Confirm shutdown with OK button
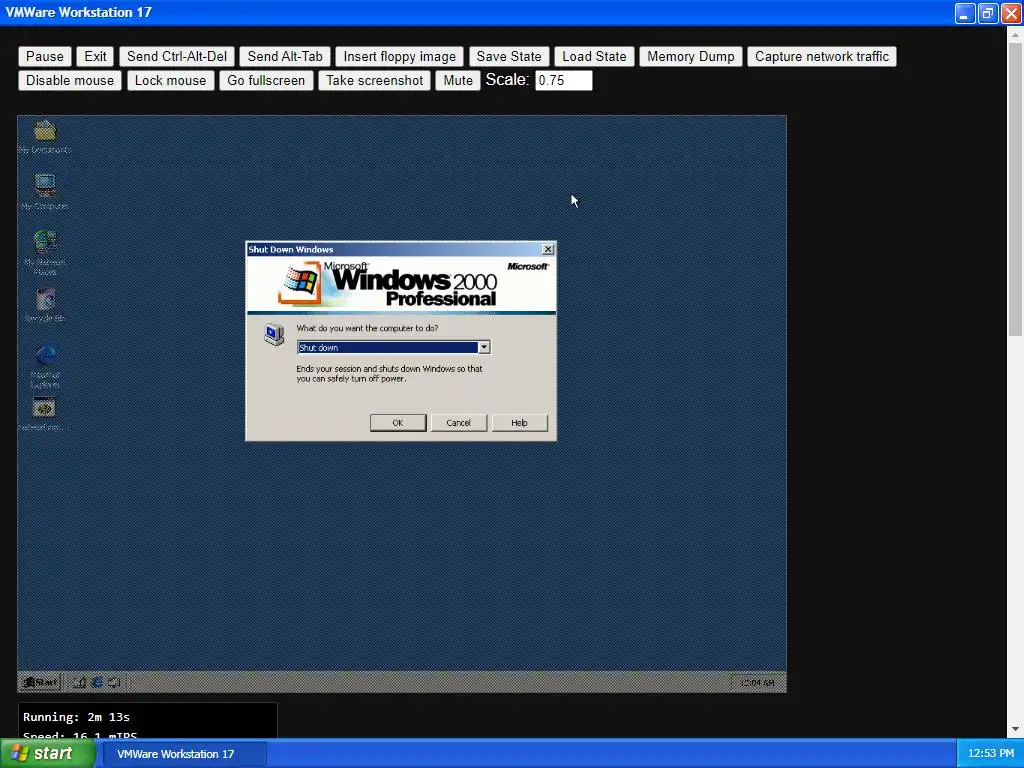1024x768 pixels. click(398, 423)
